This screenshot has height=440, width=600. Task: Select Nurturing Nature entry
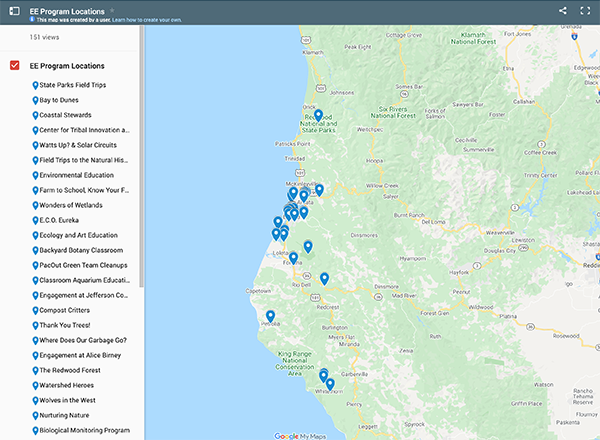coord(64,415)
